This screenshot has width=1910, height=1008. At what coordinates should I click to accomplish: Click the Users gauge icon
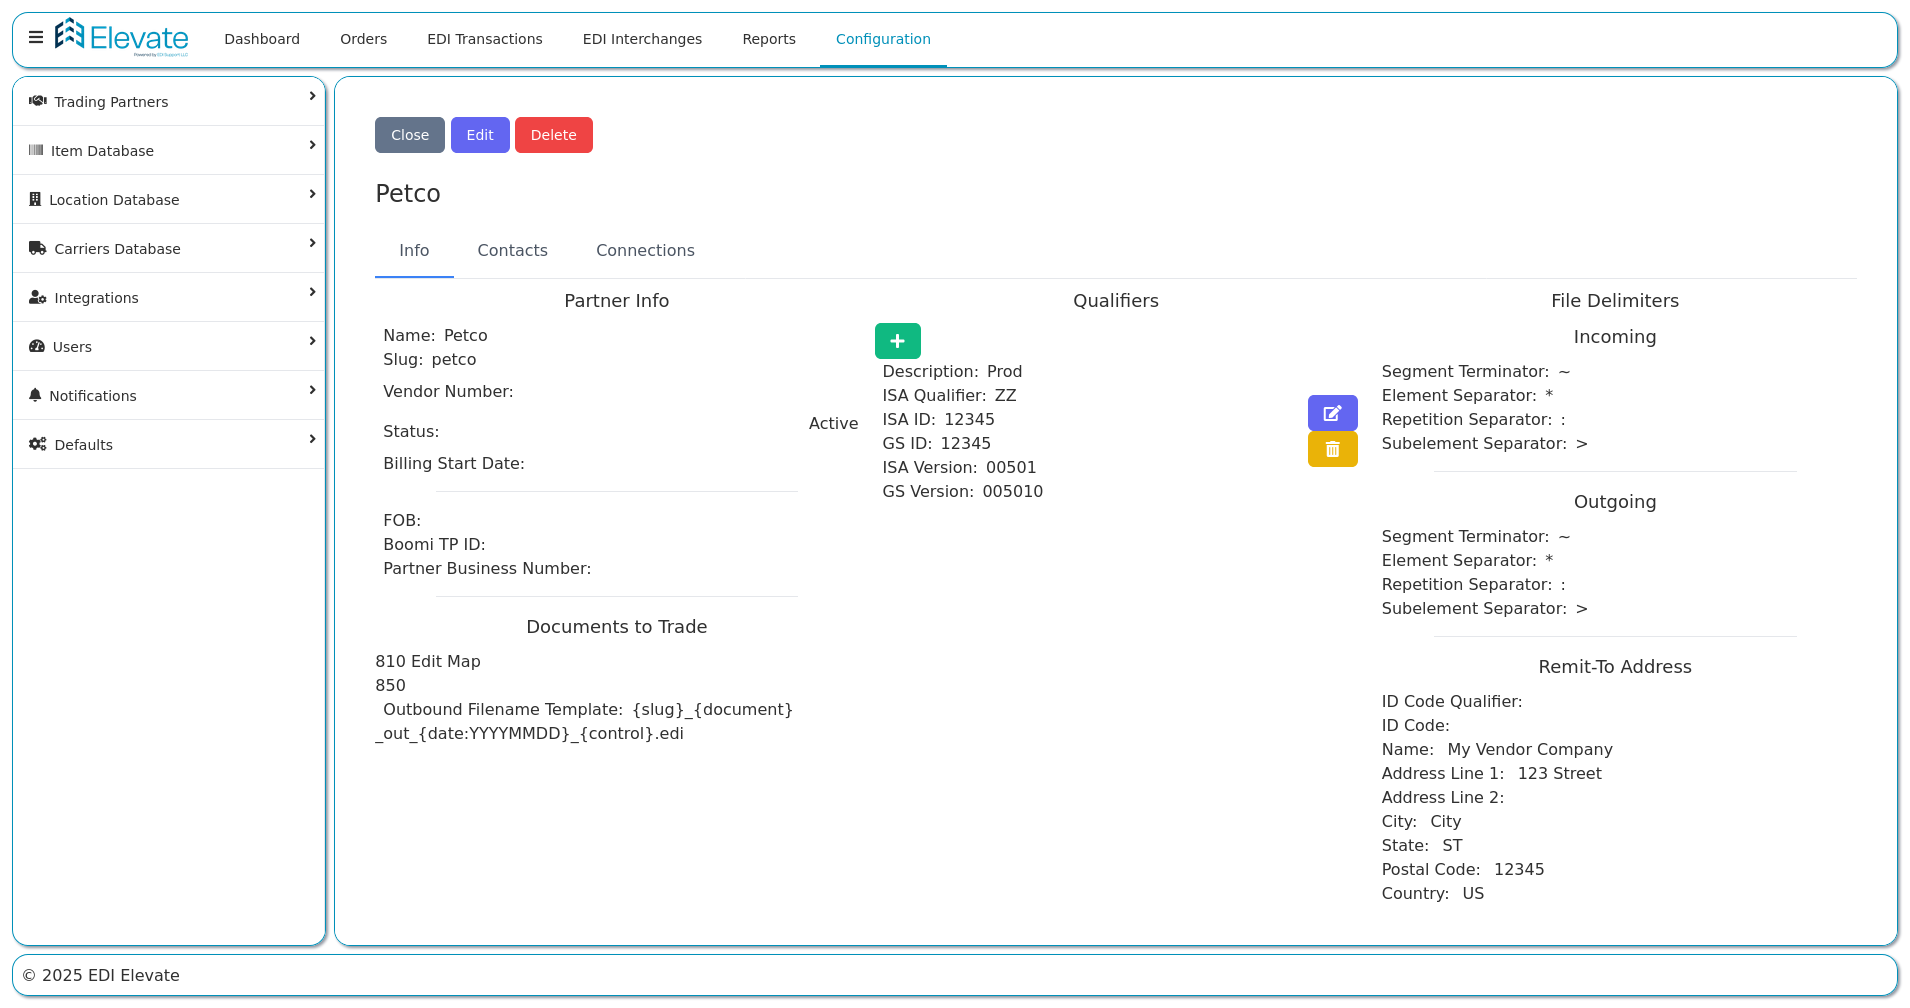pyautogui.click(x=37, y=346)
